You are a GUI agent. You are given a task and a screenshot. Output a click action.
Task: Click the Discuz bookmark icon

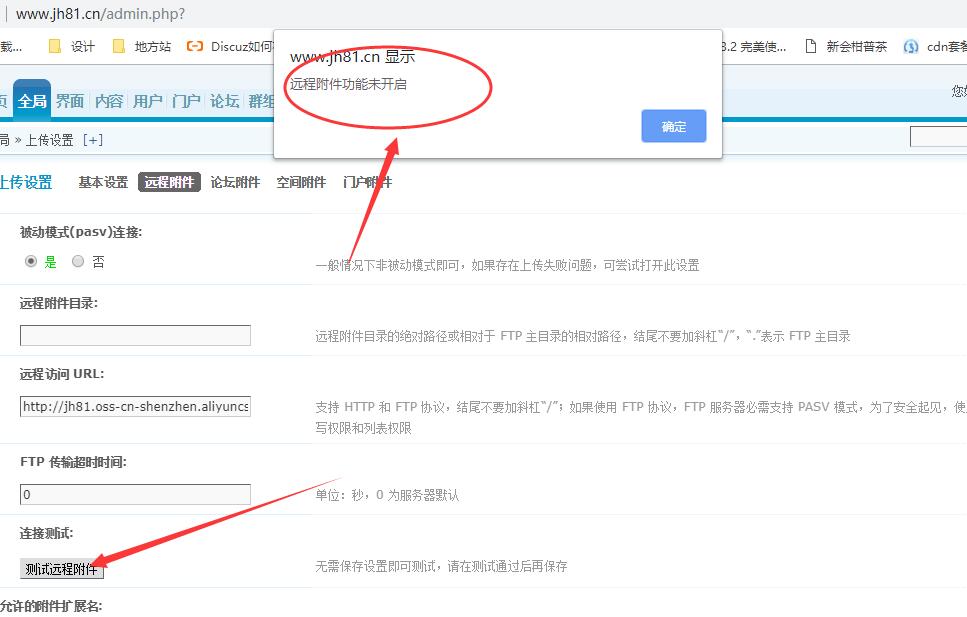[x=195, y=46]
